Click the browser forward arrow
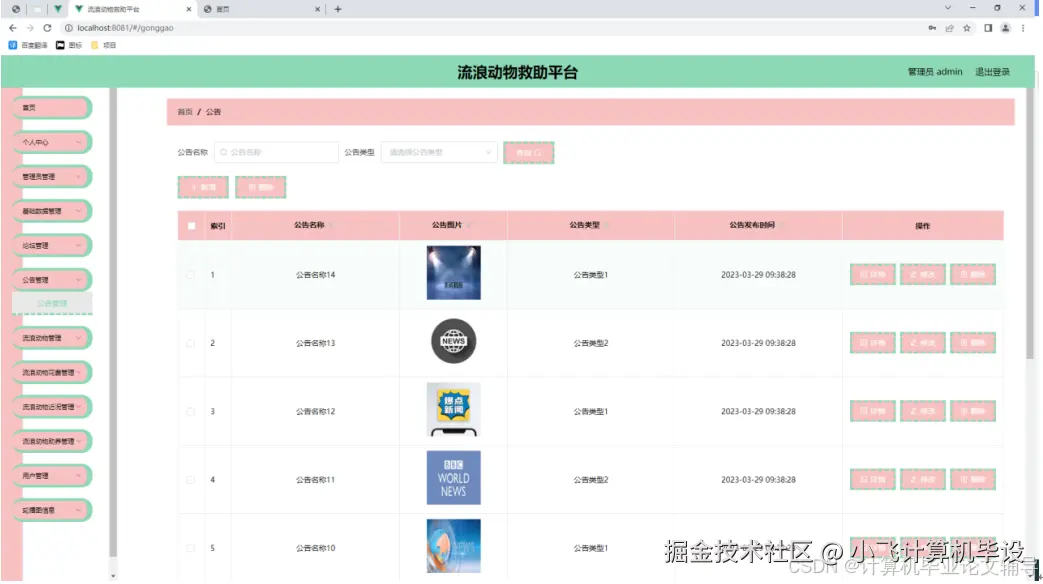Image resolution: width=1043 pixels, height=584 pixels. [30, 28]
